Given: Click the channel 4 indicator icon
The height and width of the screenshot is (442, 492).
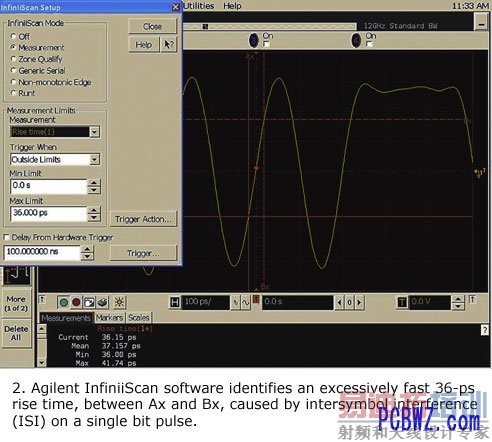Looking at the screenshot, I should (x=356, y=40).
